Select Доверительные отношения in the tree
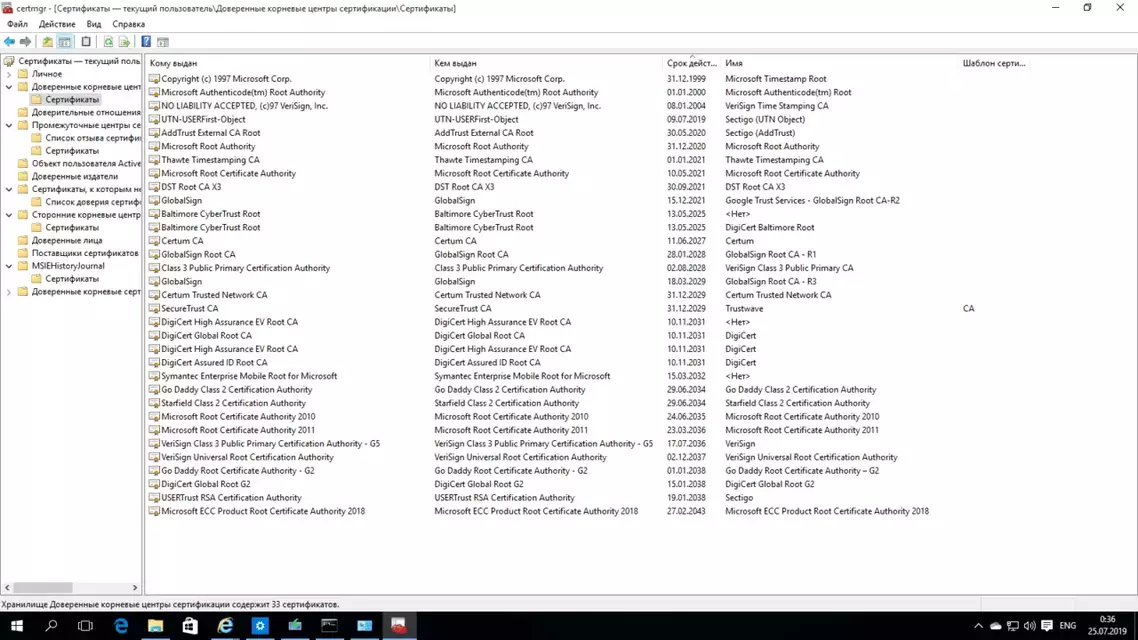Screen dimensions: 1138x640 [x=86, y=112]
